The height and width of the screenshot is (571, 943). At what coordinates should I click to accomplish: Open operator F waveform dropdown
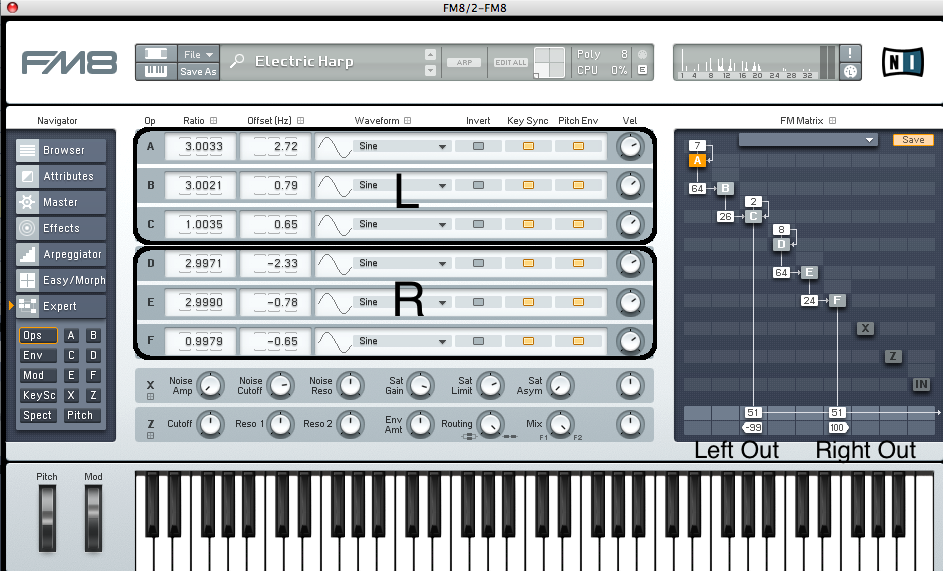[402, 341]
